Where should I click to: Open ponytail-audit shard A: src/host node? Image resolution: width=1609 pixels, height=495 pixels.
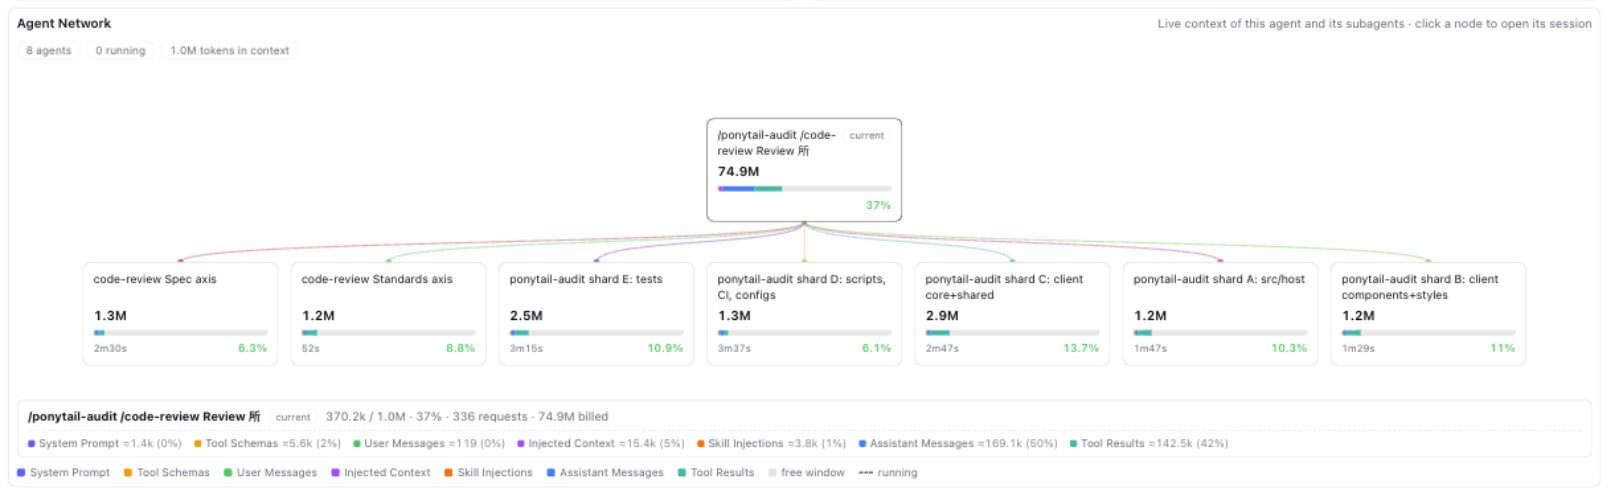(1220, 314)
